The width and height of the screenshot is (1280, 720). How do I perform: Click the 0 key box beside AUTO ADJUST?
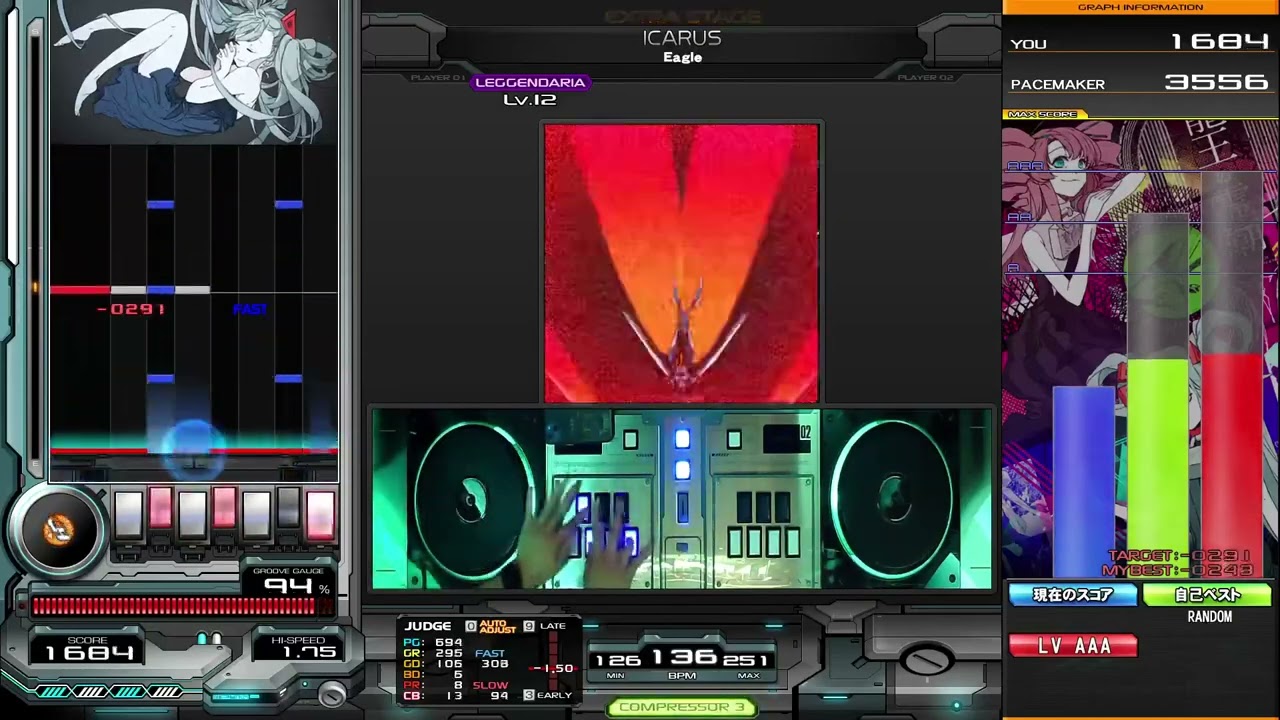tap(471, 626)
